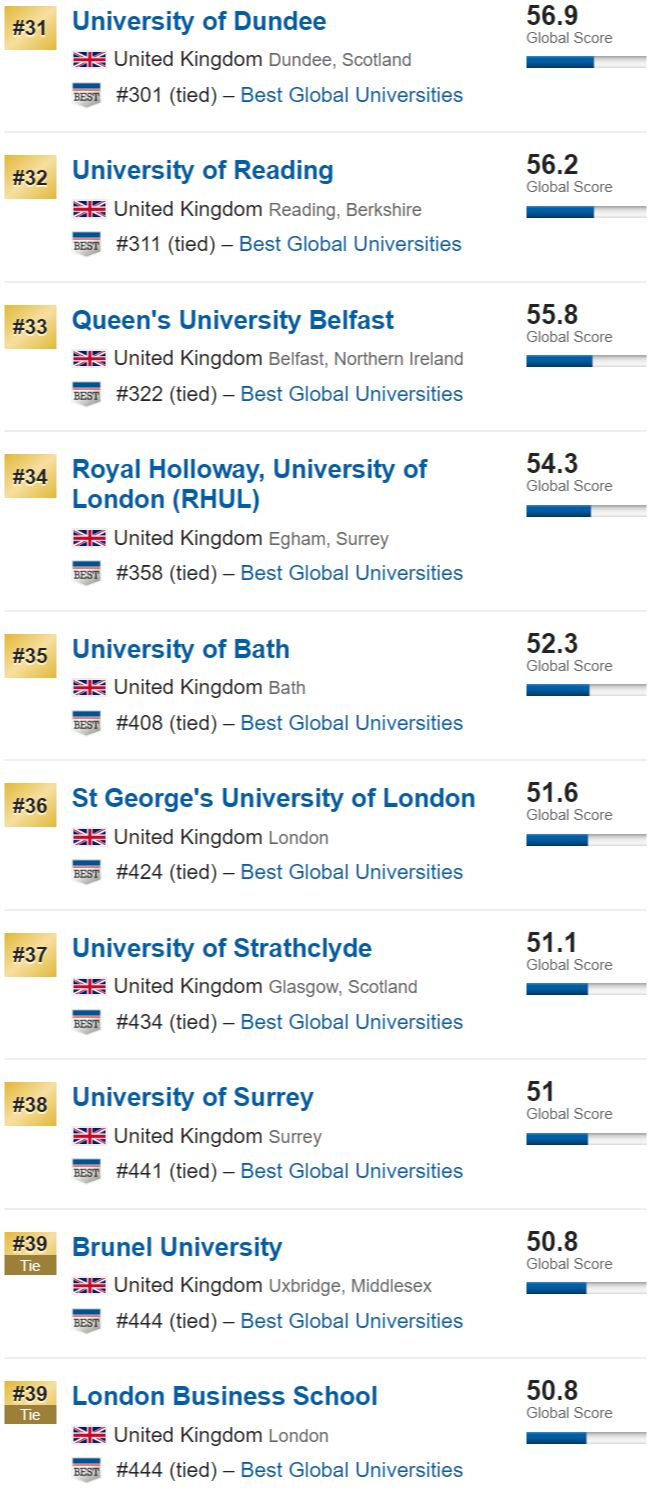Click the gold #35 rank badge
The height and width of the screenshot is (1497, 654).
(30, 657)
